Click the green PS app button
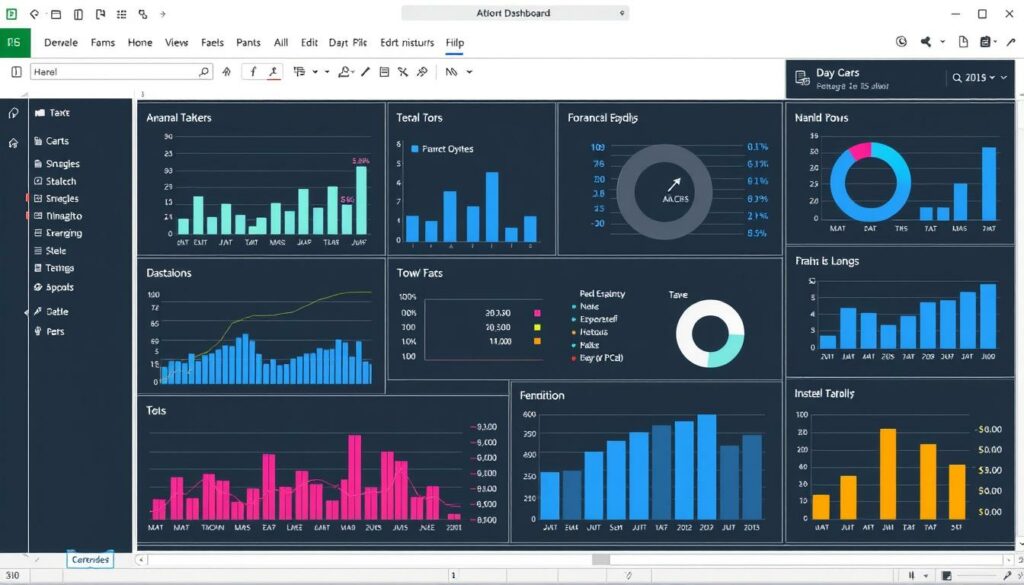1024x585 pixels. click(x=15, y=43)
